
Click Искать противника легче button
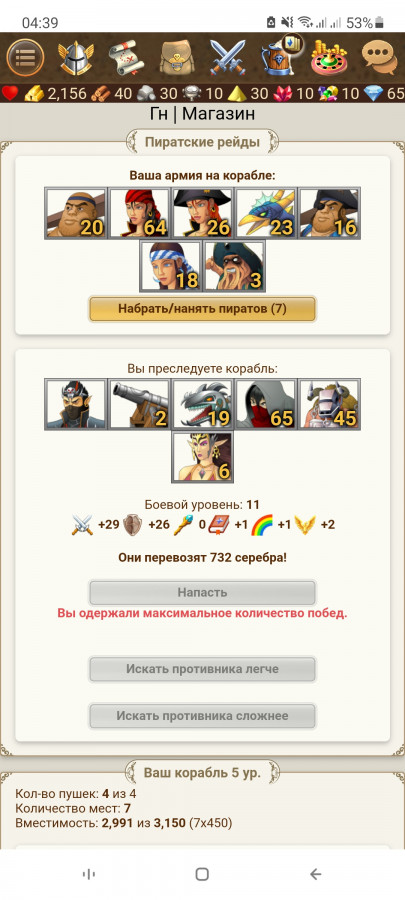coord(202,669)
